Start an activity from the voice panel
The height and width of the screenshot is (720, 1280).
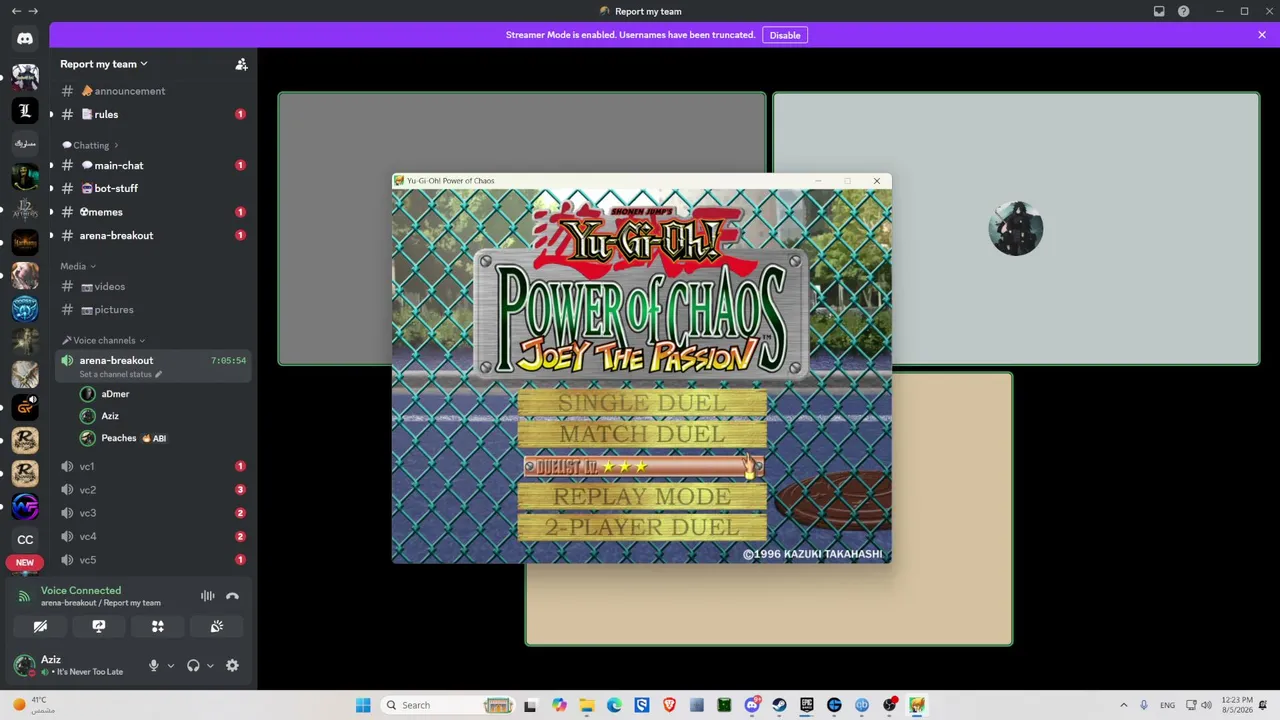158,626
